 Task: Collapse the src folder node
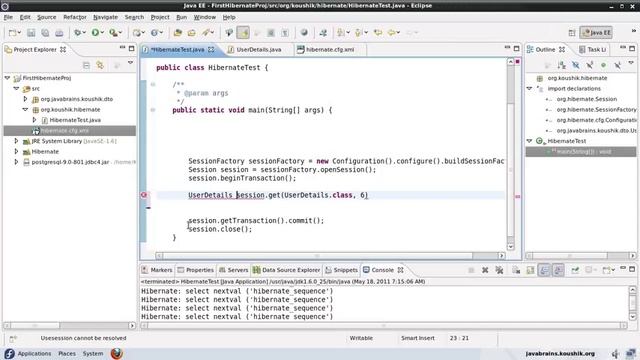point(16,88)
